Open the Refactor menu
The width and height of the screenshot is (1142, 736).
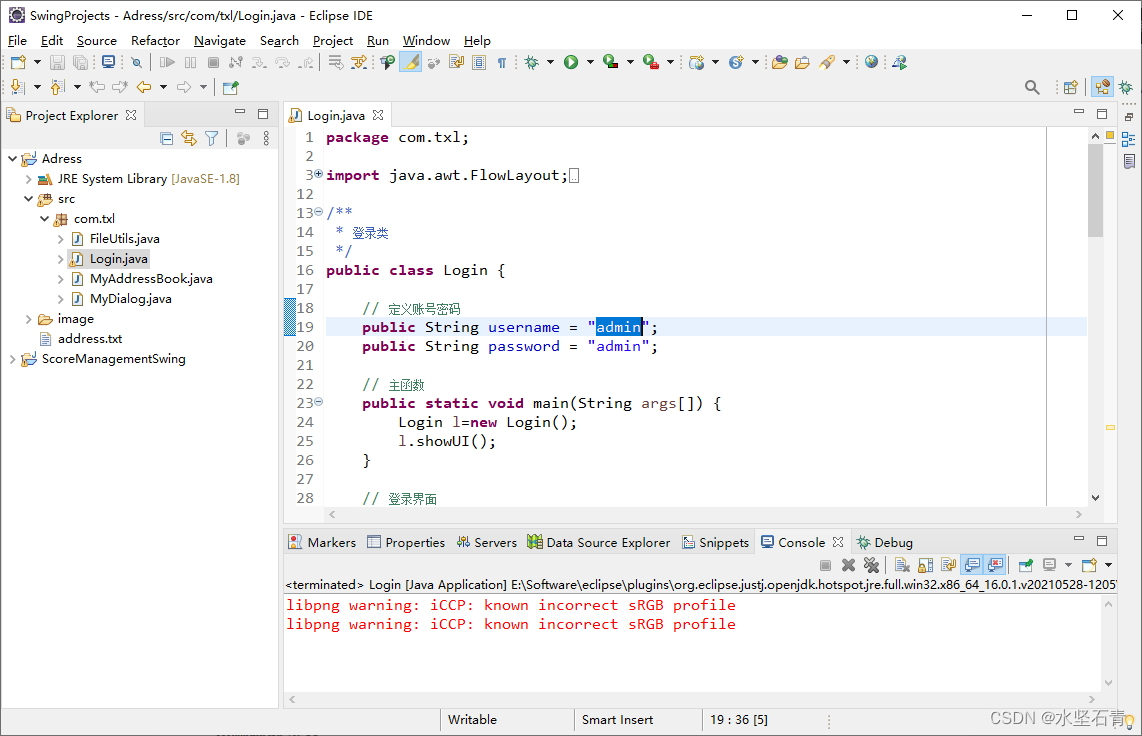(155, 40)
